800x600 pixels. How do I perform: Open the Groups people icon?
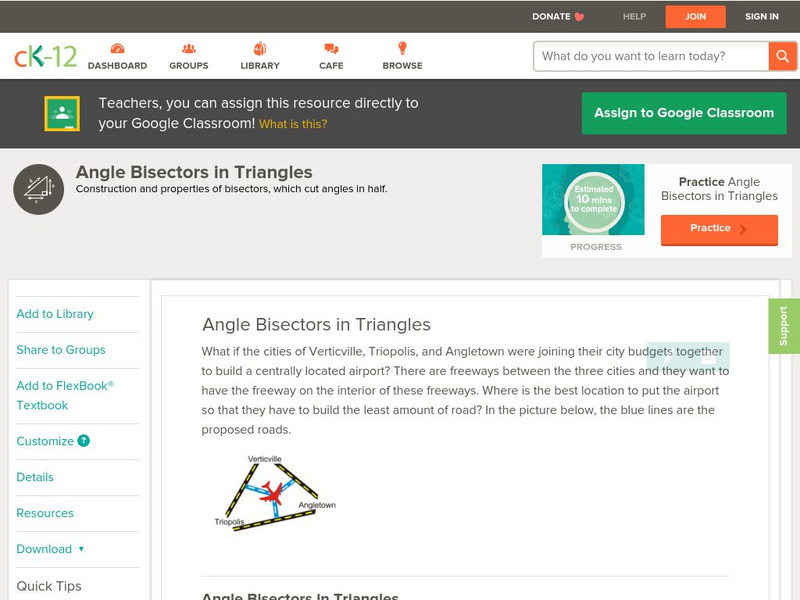coord(189,48)
